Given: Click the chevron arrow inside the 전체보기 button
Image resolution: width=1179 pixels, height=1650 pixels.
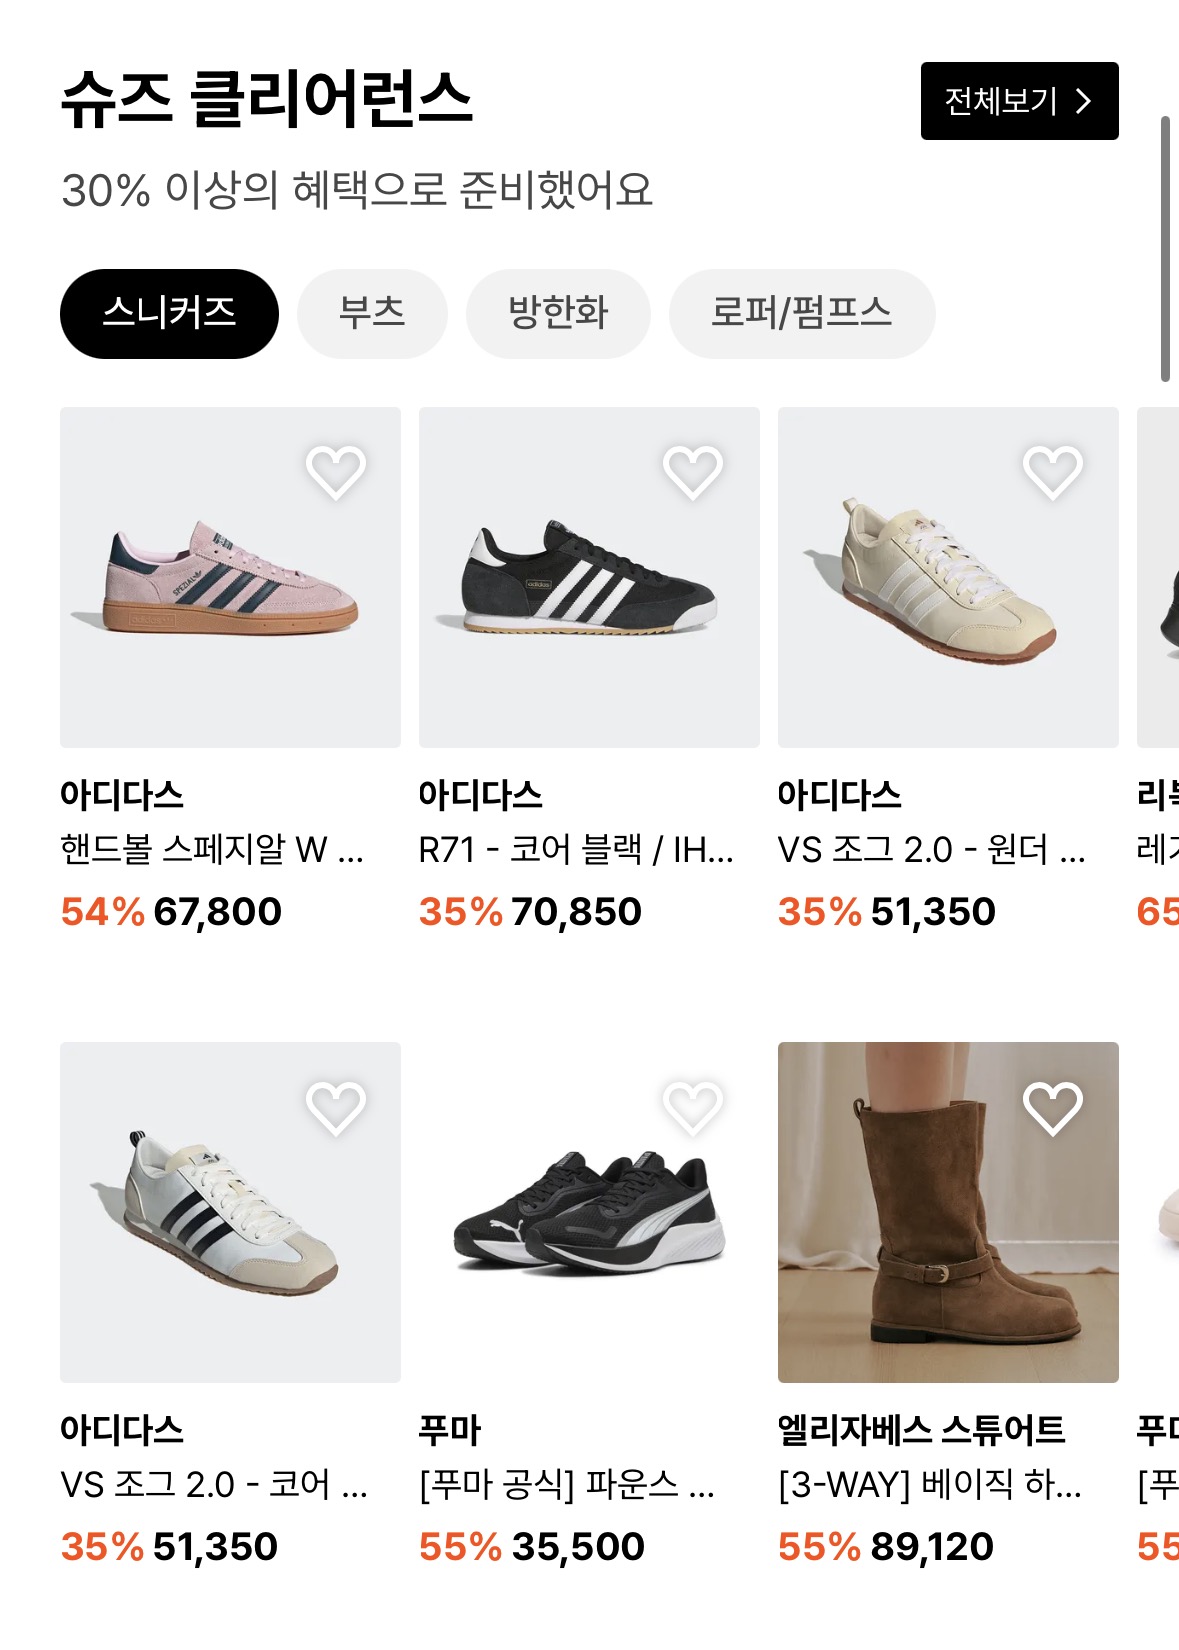Looking at the screenshot, I should 1086,101.
